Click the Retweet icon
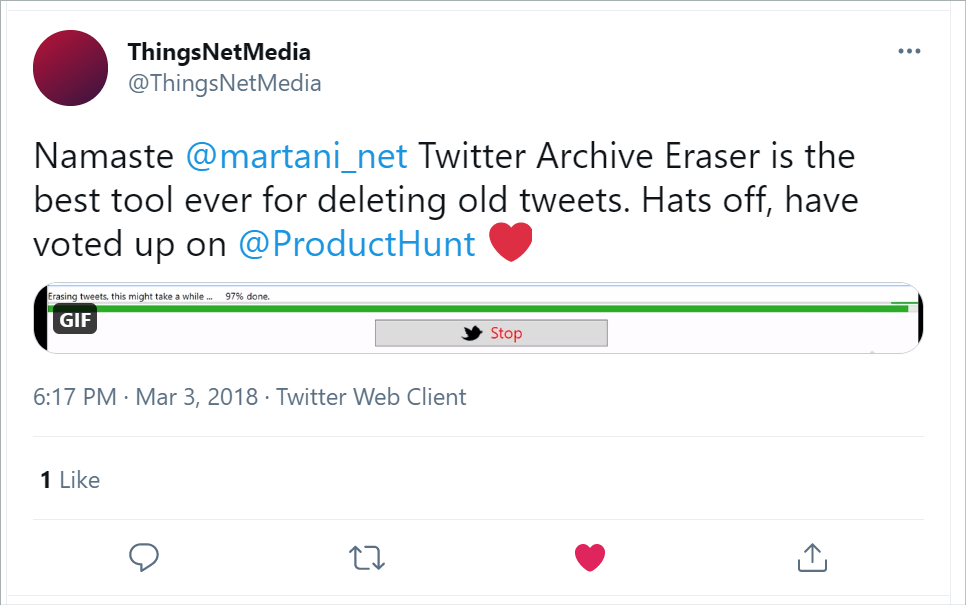Image resolution: width=966 pixels, height=605 pixels. 367,557
